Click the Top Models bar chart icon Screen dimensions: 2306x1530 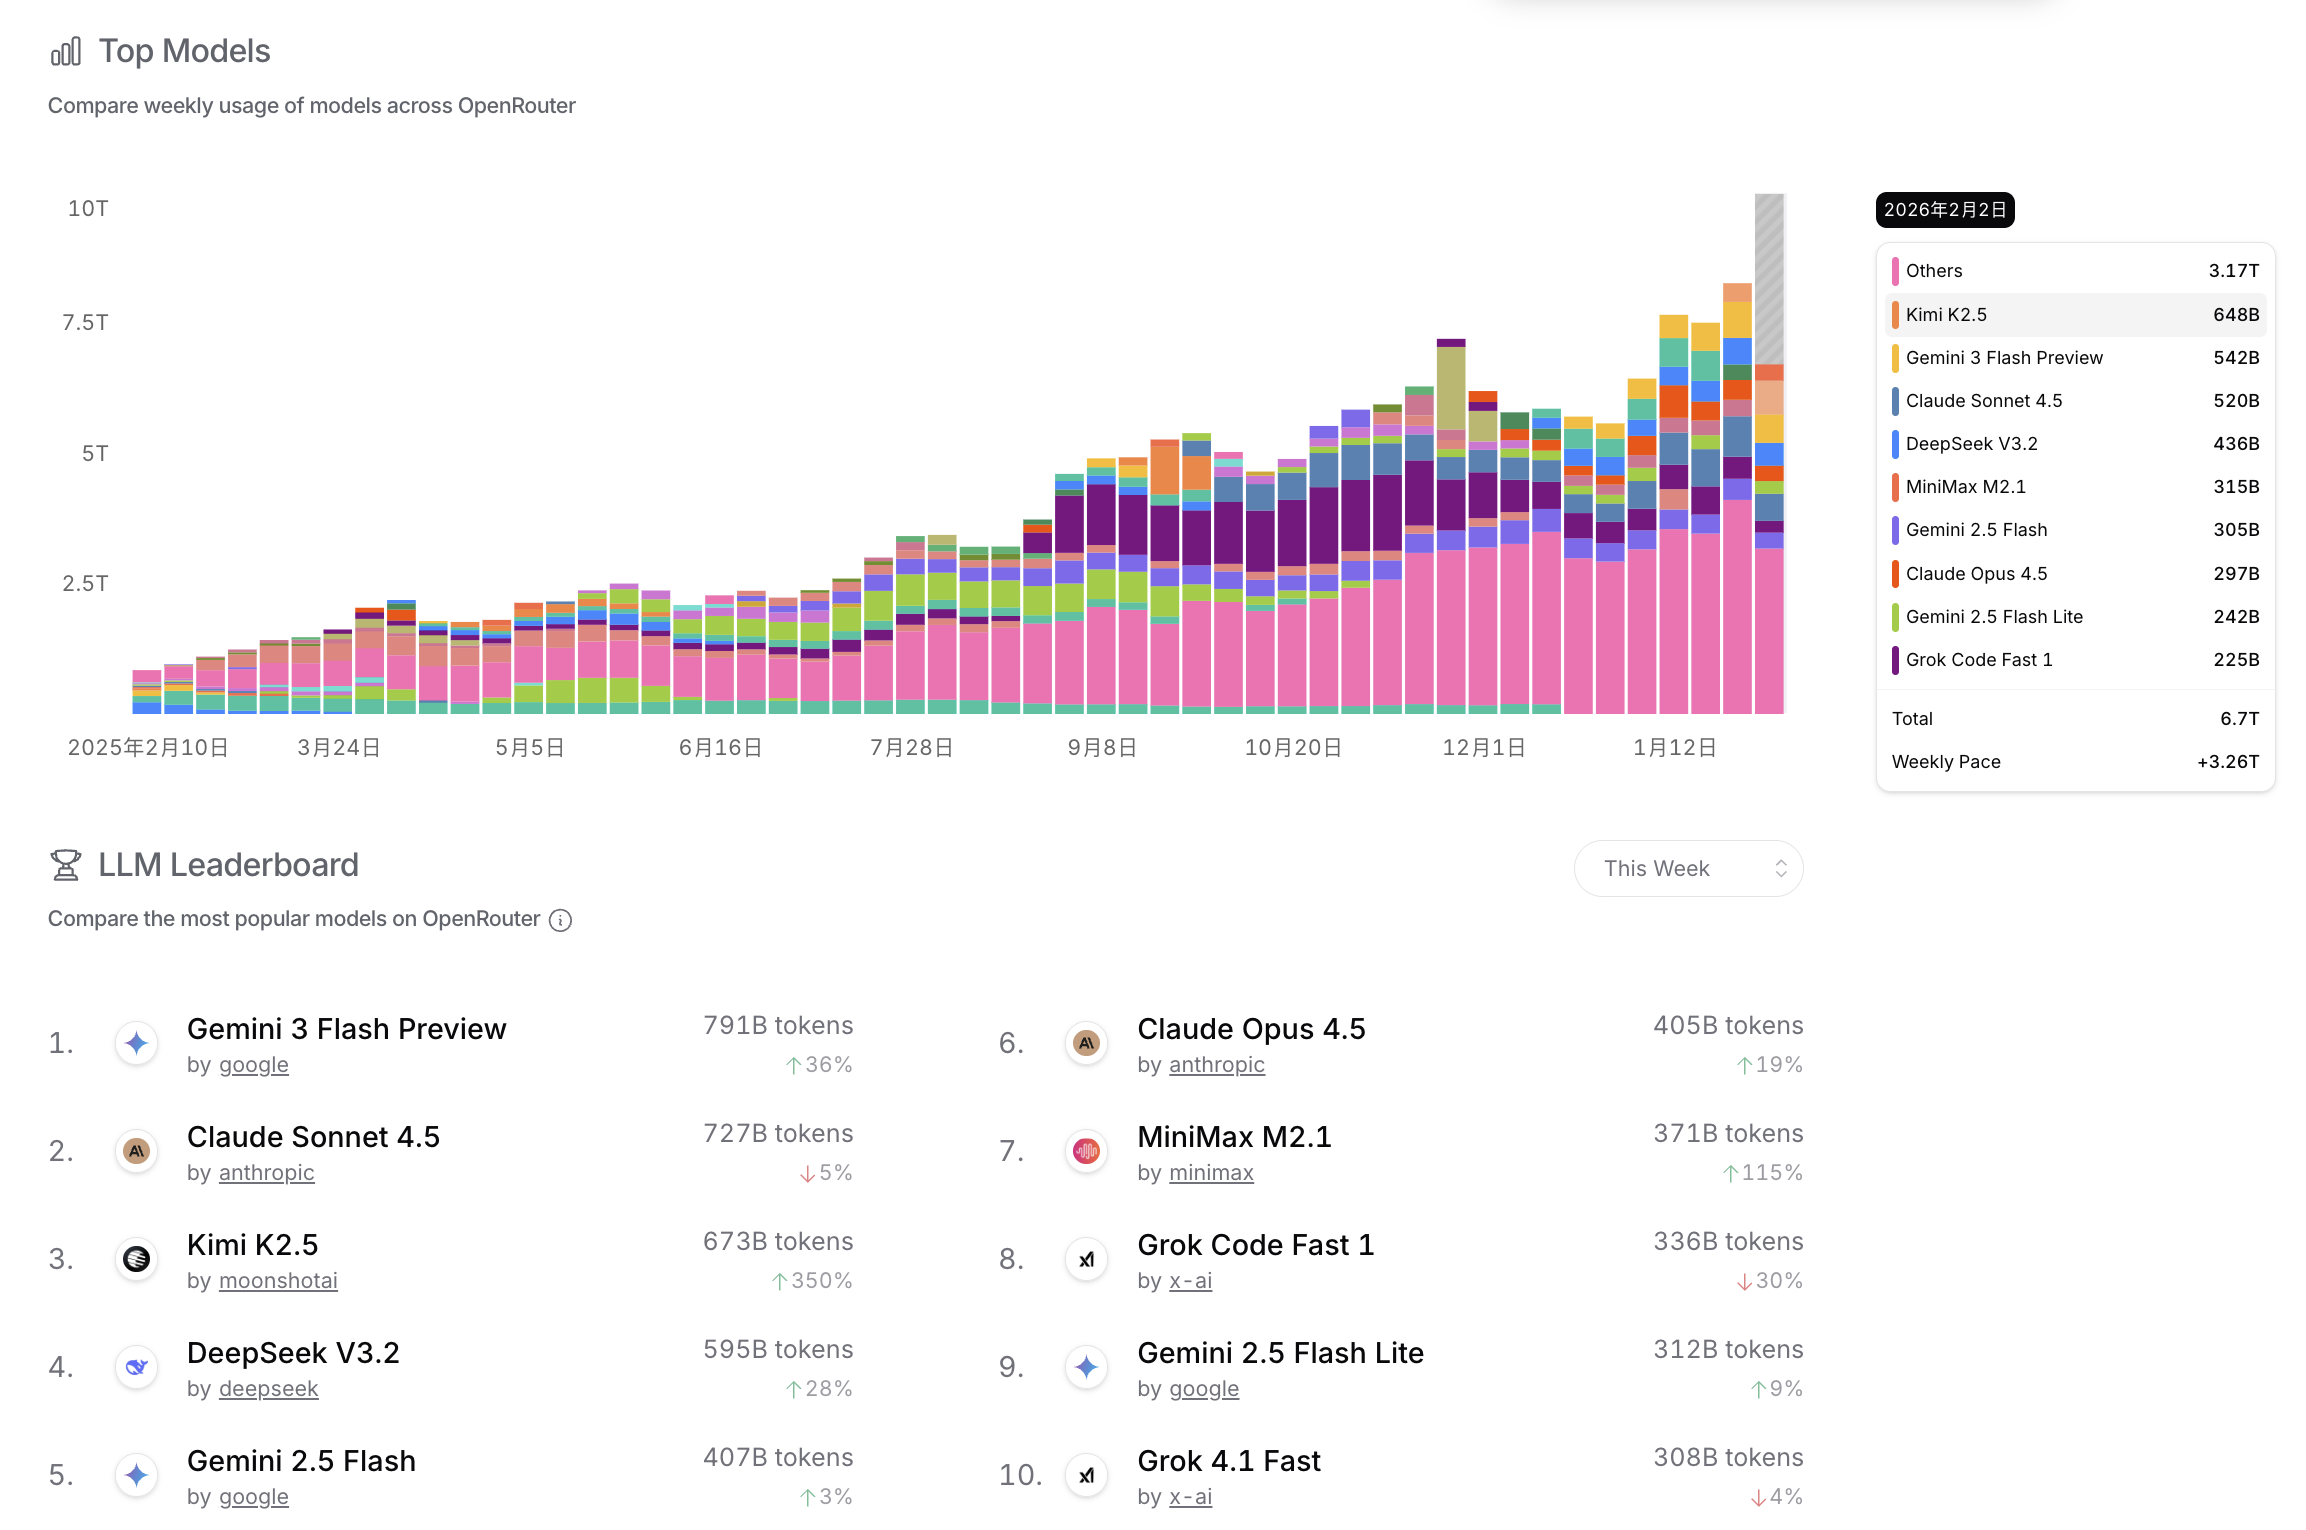pos(66,52)
